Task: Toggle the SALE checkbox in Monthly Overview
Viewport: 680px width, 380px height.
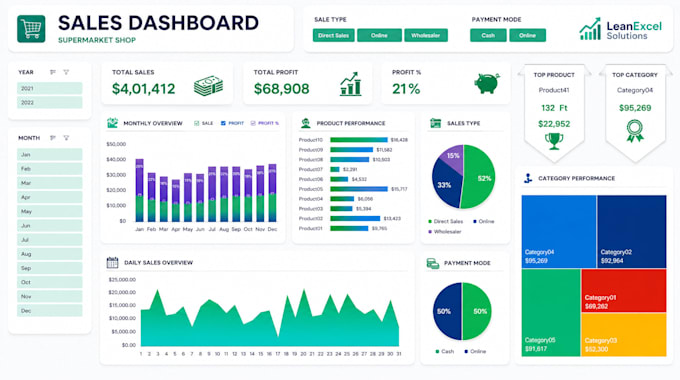Action: coord(196,123)
